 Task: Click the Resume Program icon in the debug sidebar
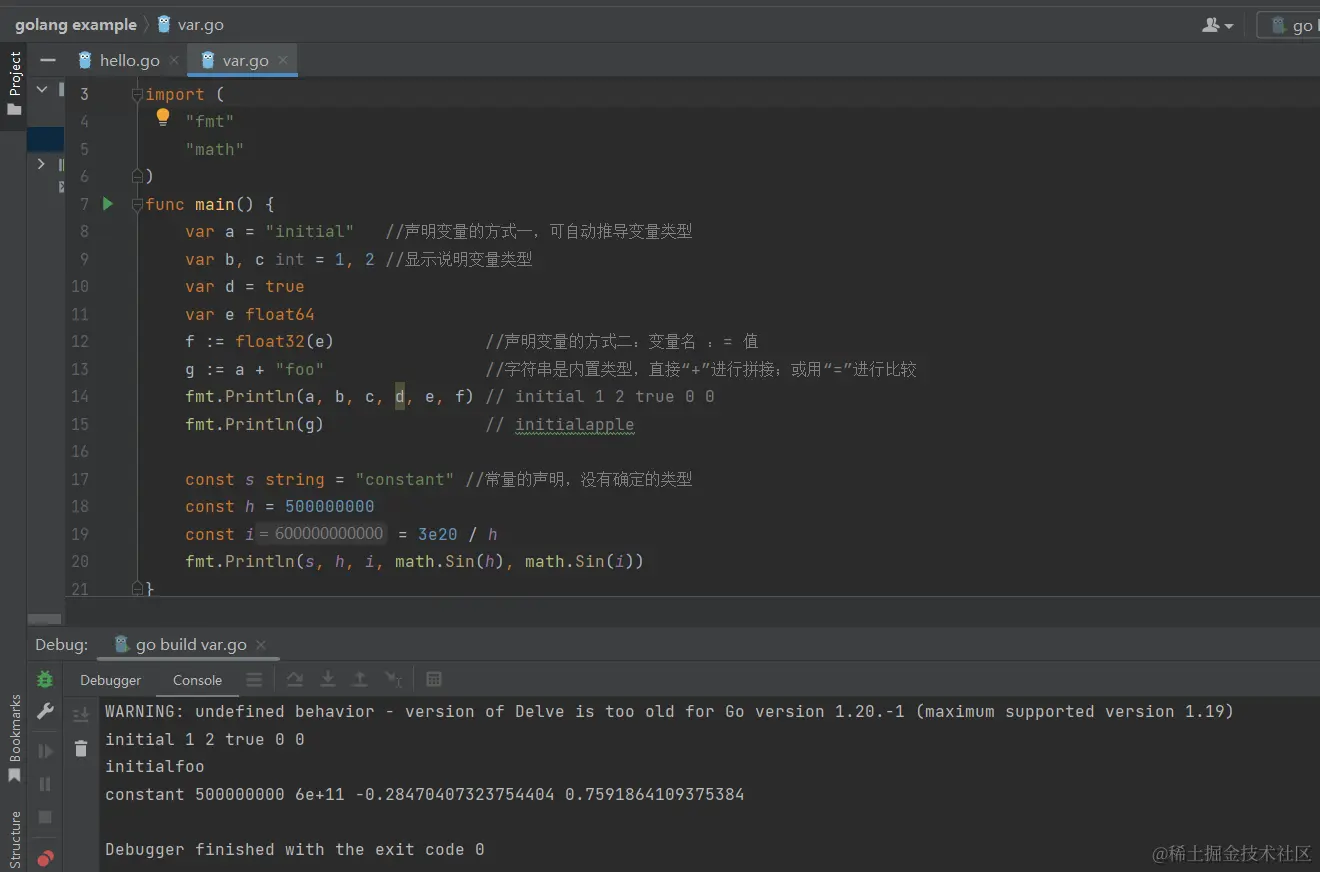[45, 751]
